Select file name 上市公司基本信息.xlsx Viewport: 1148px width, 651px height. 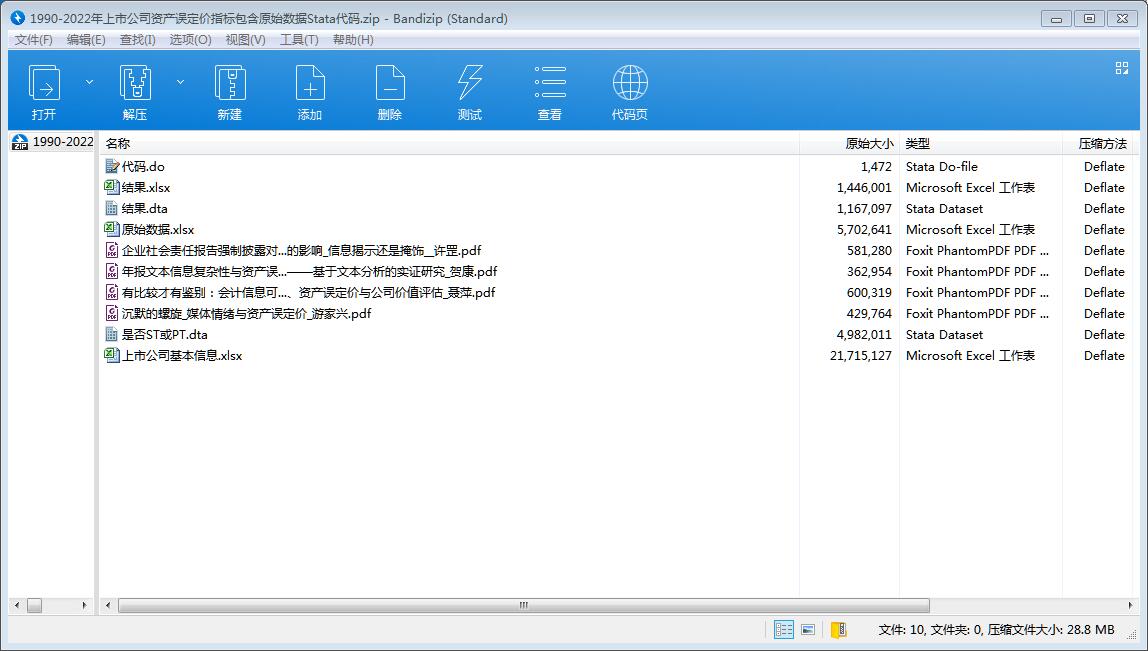[182, 356]
